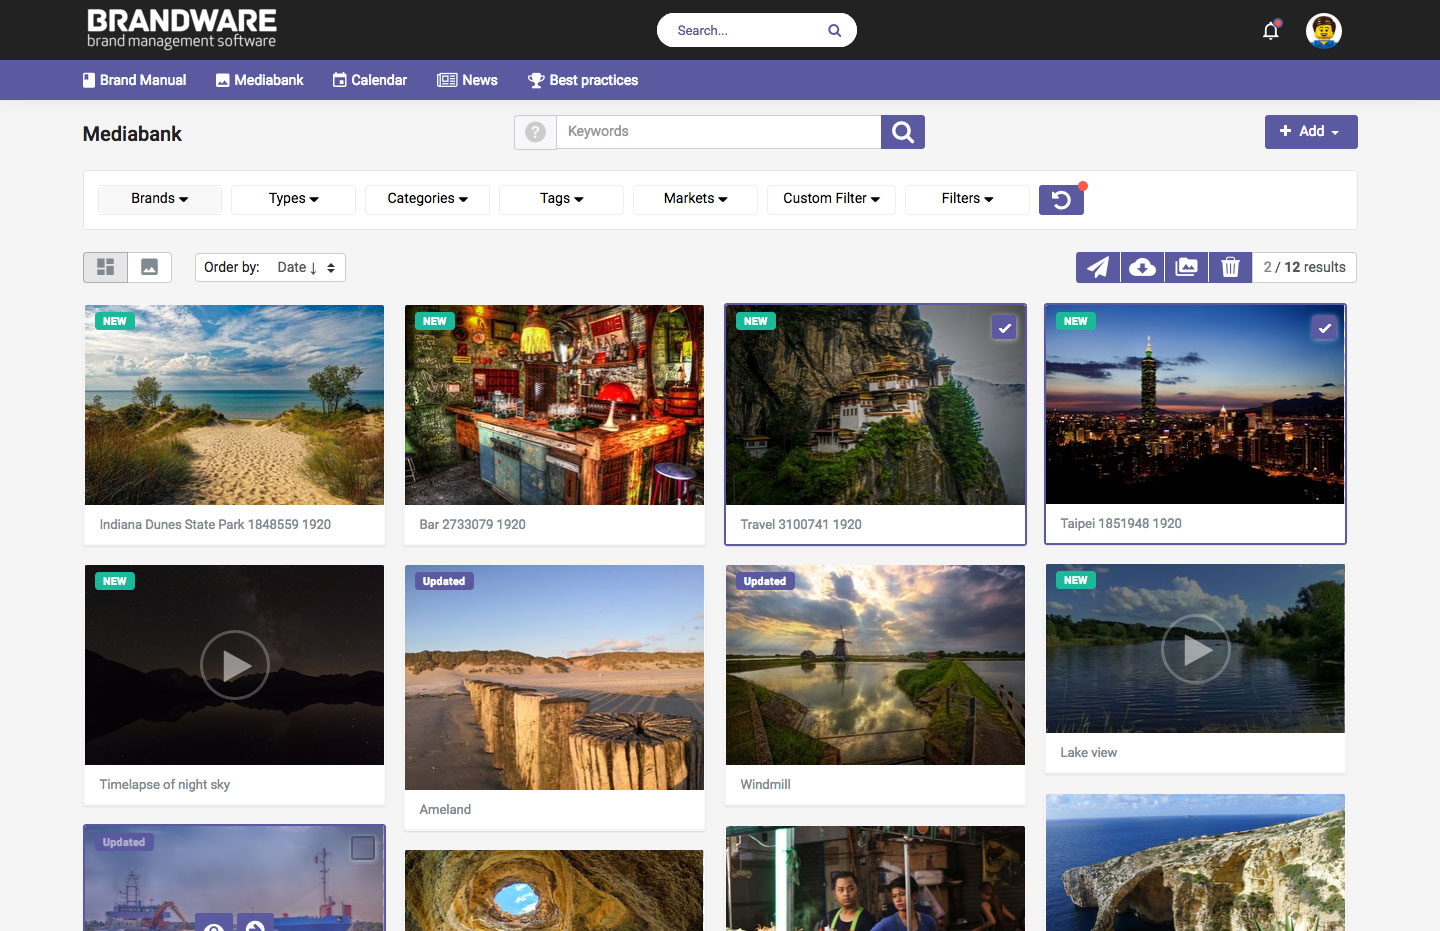Expand the Filters dropdown
The image size is (1440, 931).
click(x=967, y=199)
